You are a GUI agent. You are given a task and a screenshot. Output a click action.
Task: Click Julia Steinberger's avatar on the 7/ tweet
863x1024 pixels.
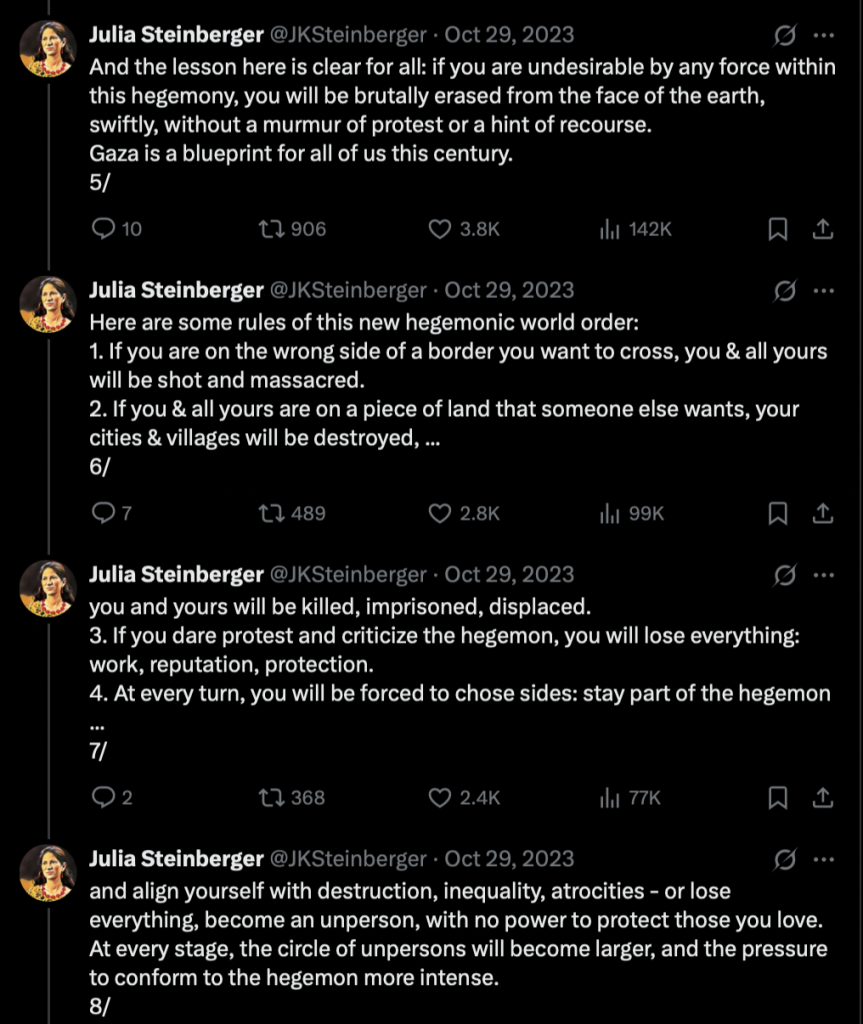point(47,589)
